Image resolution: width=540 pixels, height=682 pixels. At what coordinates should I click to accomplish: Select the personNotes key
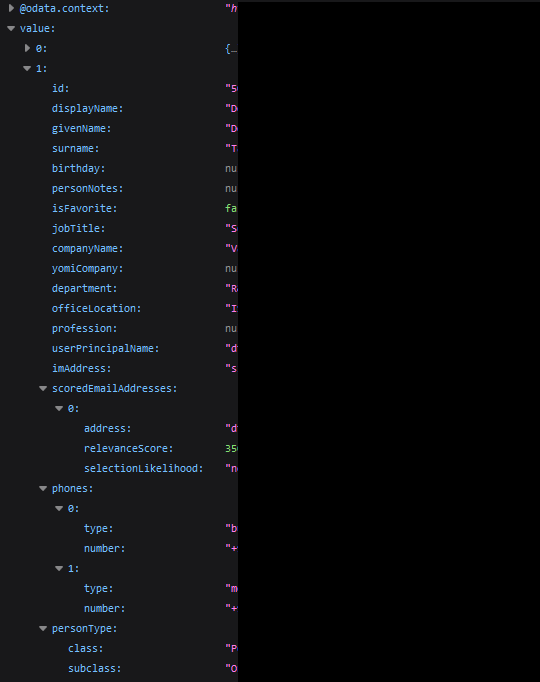click(x=87, y=188)
